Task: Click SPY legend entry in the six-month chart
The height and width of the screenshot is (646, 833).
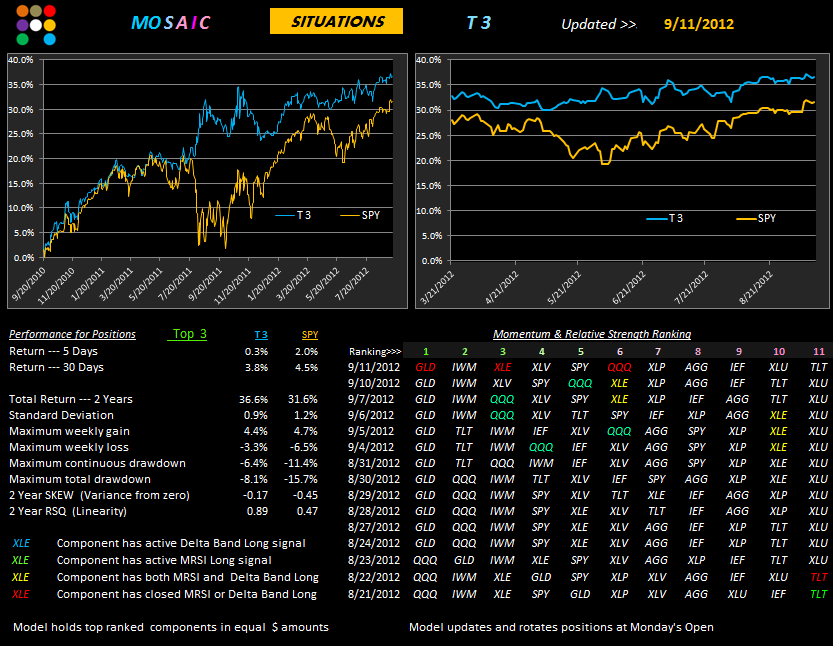Action: pyautogui.click(x=756, y=218)
